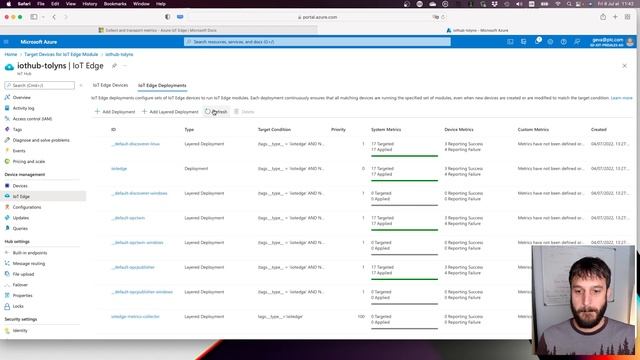Click the Identity key icon in sidebar

[7, 331]
